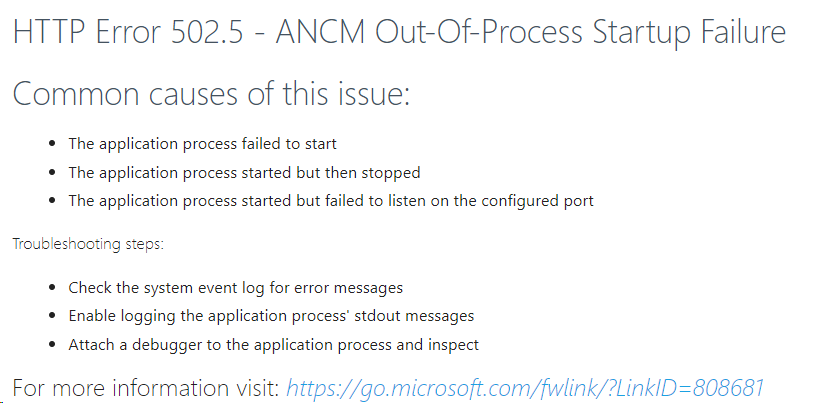Screen dimensions: 819x403
Task: Click the Troubleshooting steps label
Action: point(88,244)
